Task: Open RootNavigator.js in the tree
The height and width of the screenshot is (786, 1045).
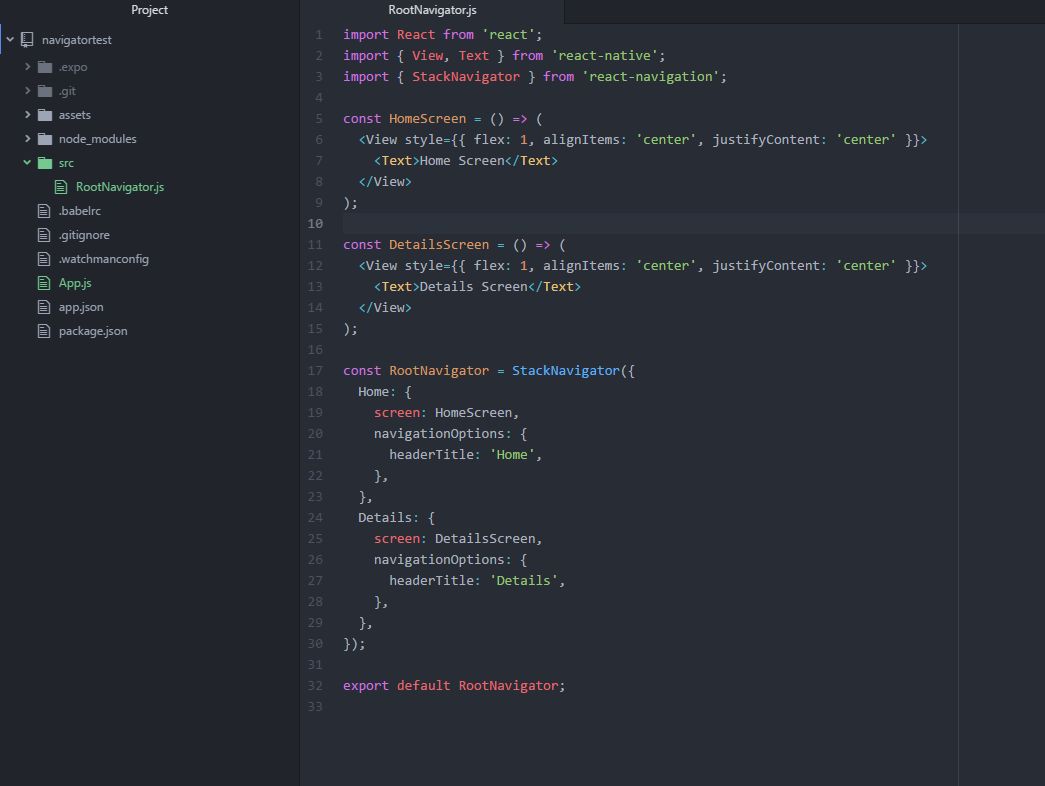Action: click(120, 187)
